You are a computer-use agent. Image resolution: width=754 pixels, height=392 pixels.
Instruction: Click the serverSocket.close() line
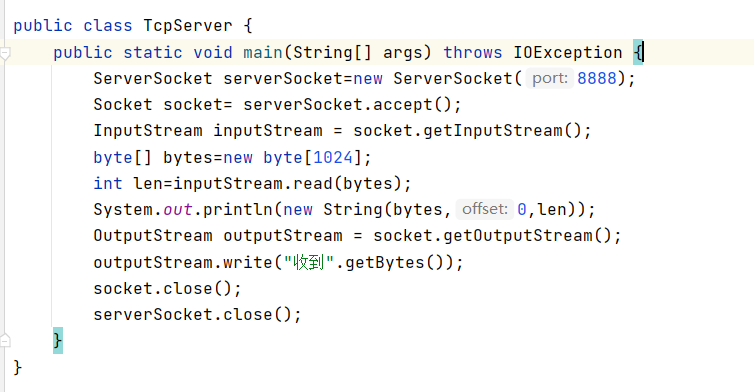pos(197,314)
